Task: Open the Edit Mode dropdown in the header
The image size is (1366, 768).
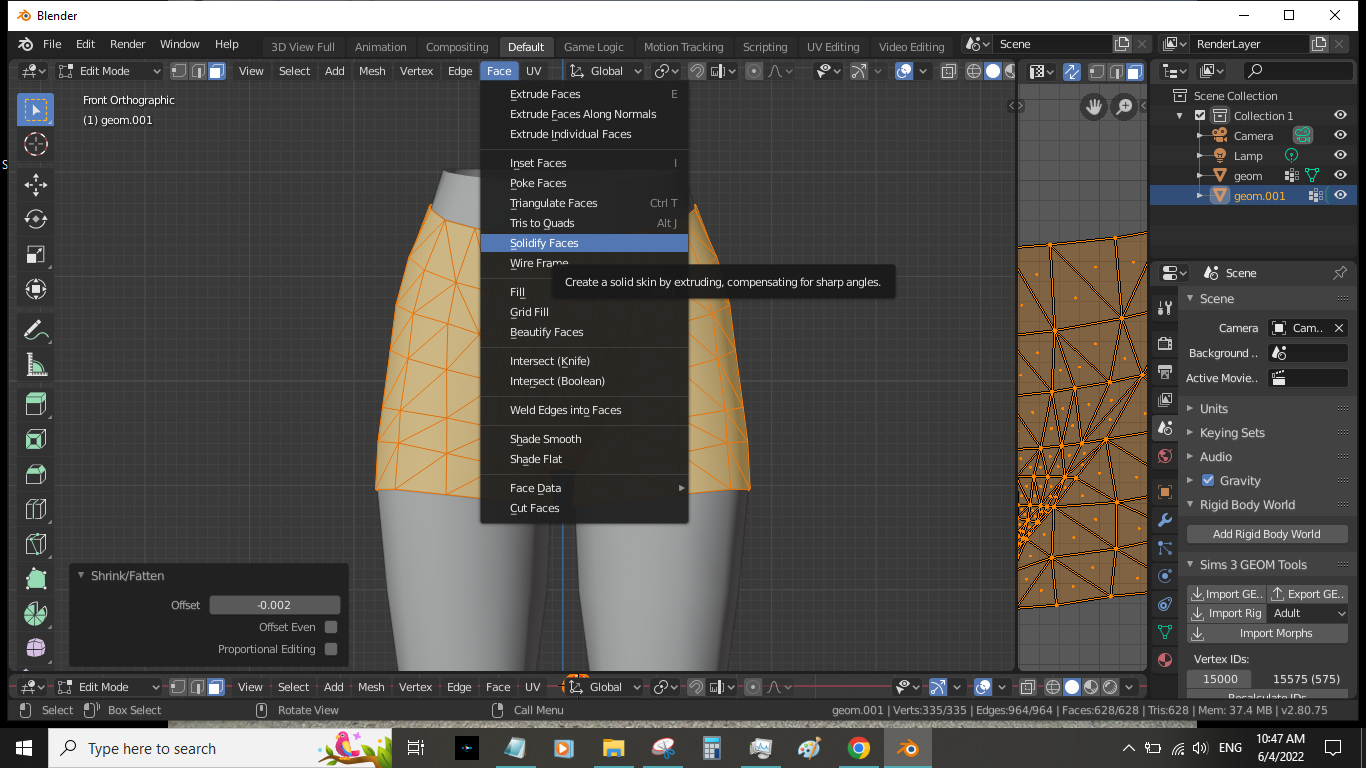Action: tap(108, 71)
